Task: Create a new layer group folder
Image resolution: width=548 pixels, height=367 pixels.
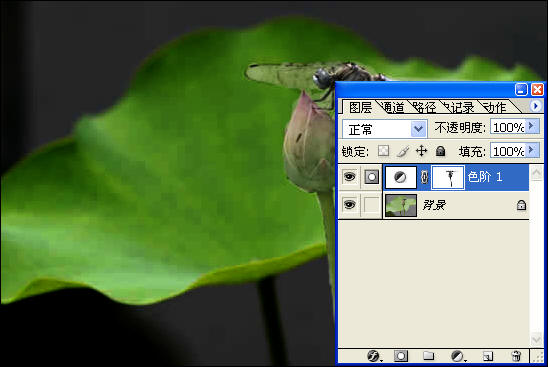Action: (x=428, y=356)
